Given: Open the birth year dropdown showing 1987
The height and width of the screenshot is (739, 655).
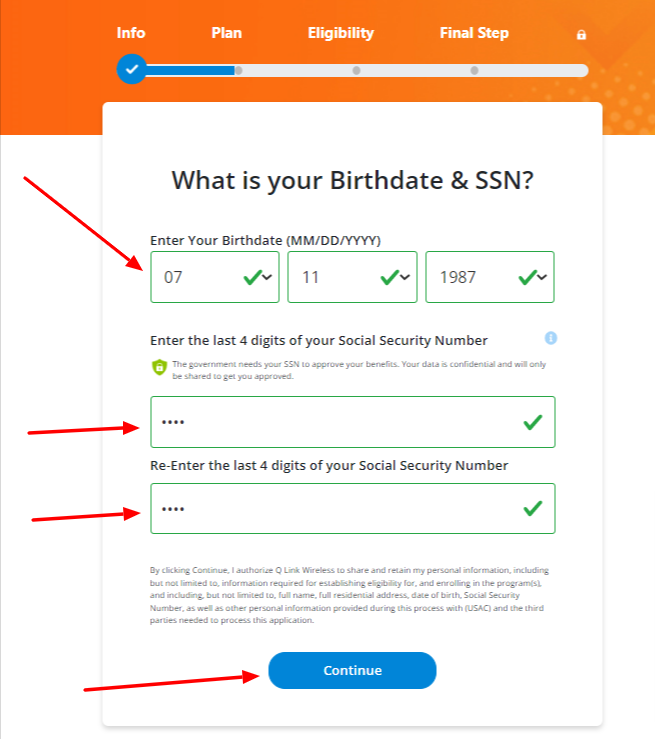Looking at the screenshot, I should [490, 277].
